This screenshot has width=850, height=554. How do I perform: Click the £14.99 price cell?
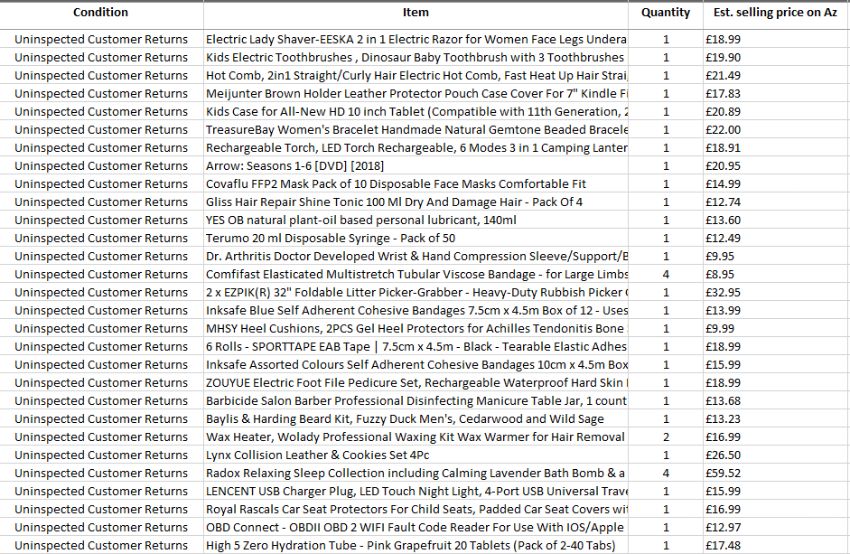(776, 184)
